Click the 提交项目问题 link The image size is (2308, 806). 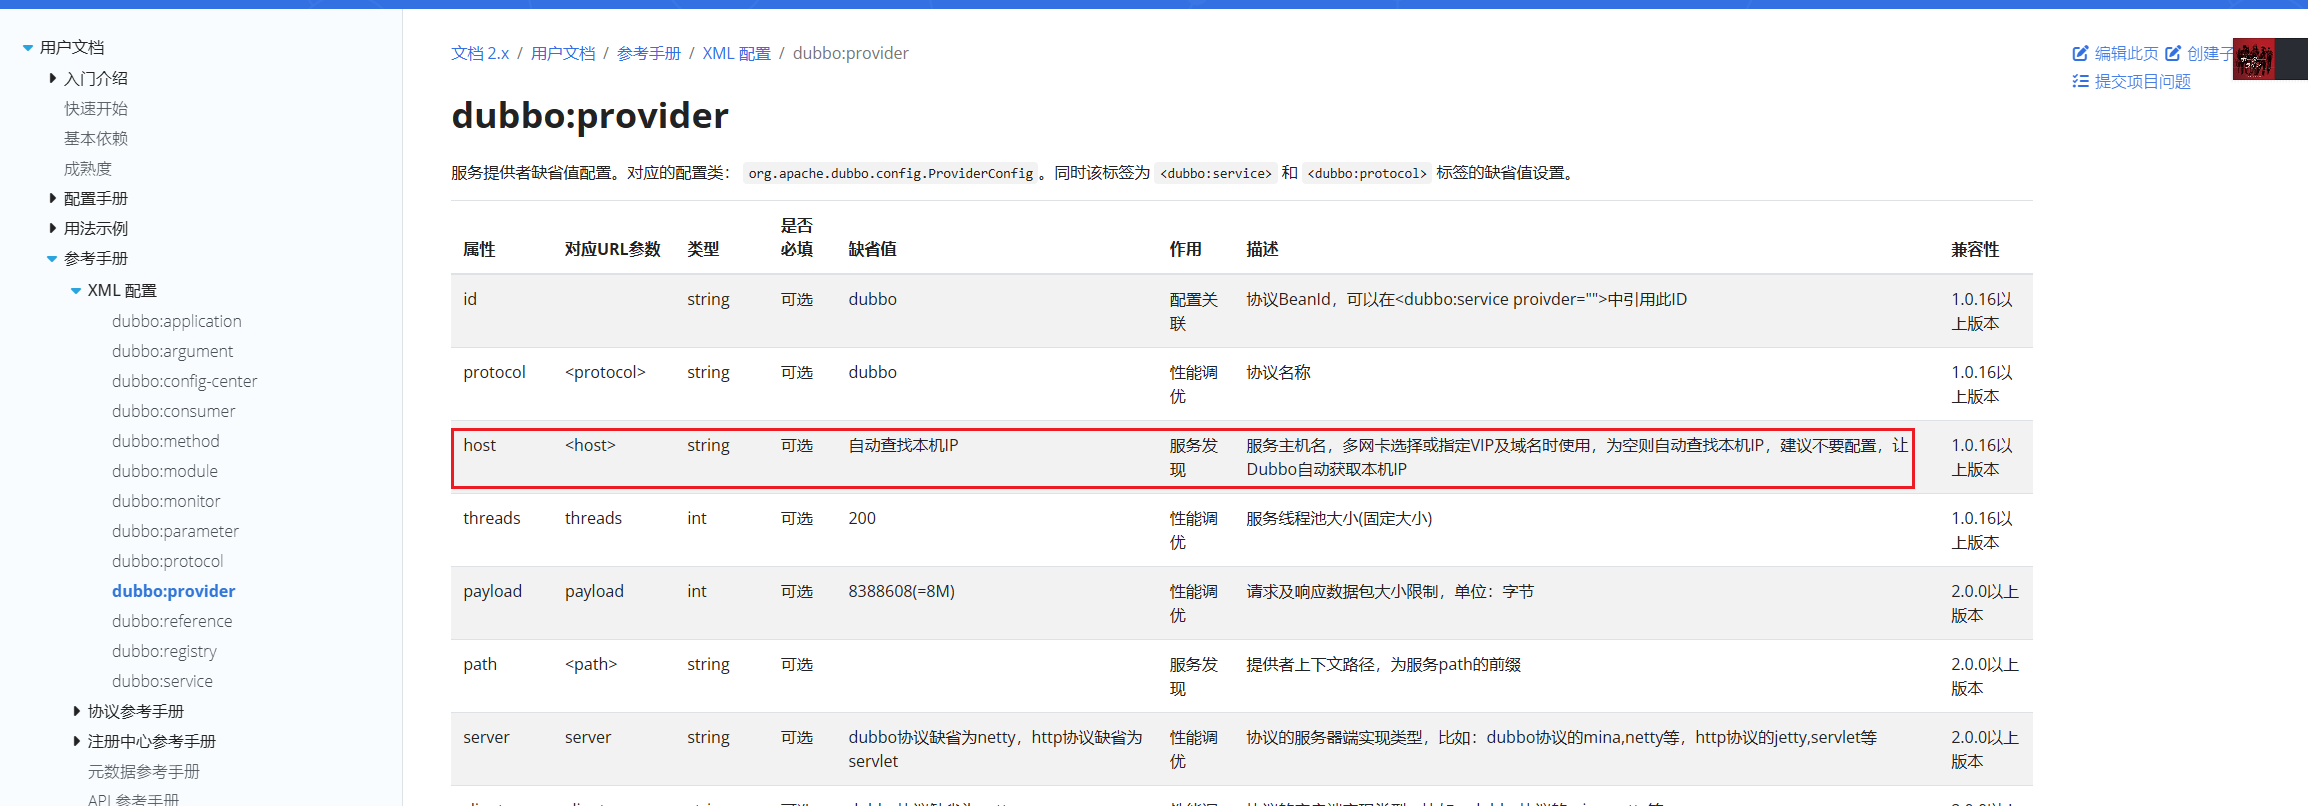click(x=2142, y=81)
